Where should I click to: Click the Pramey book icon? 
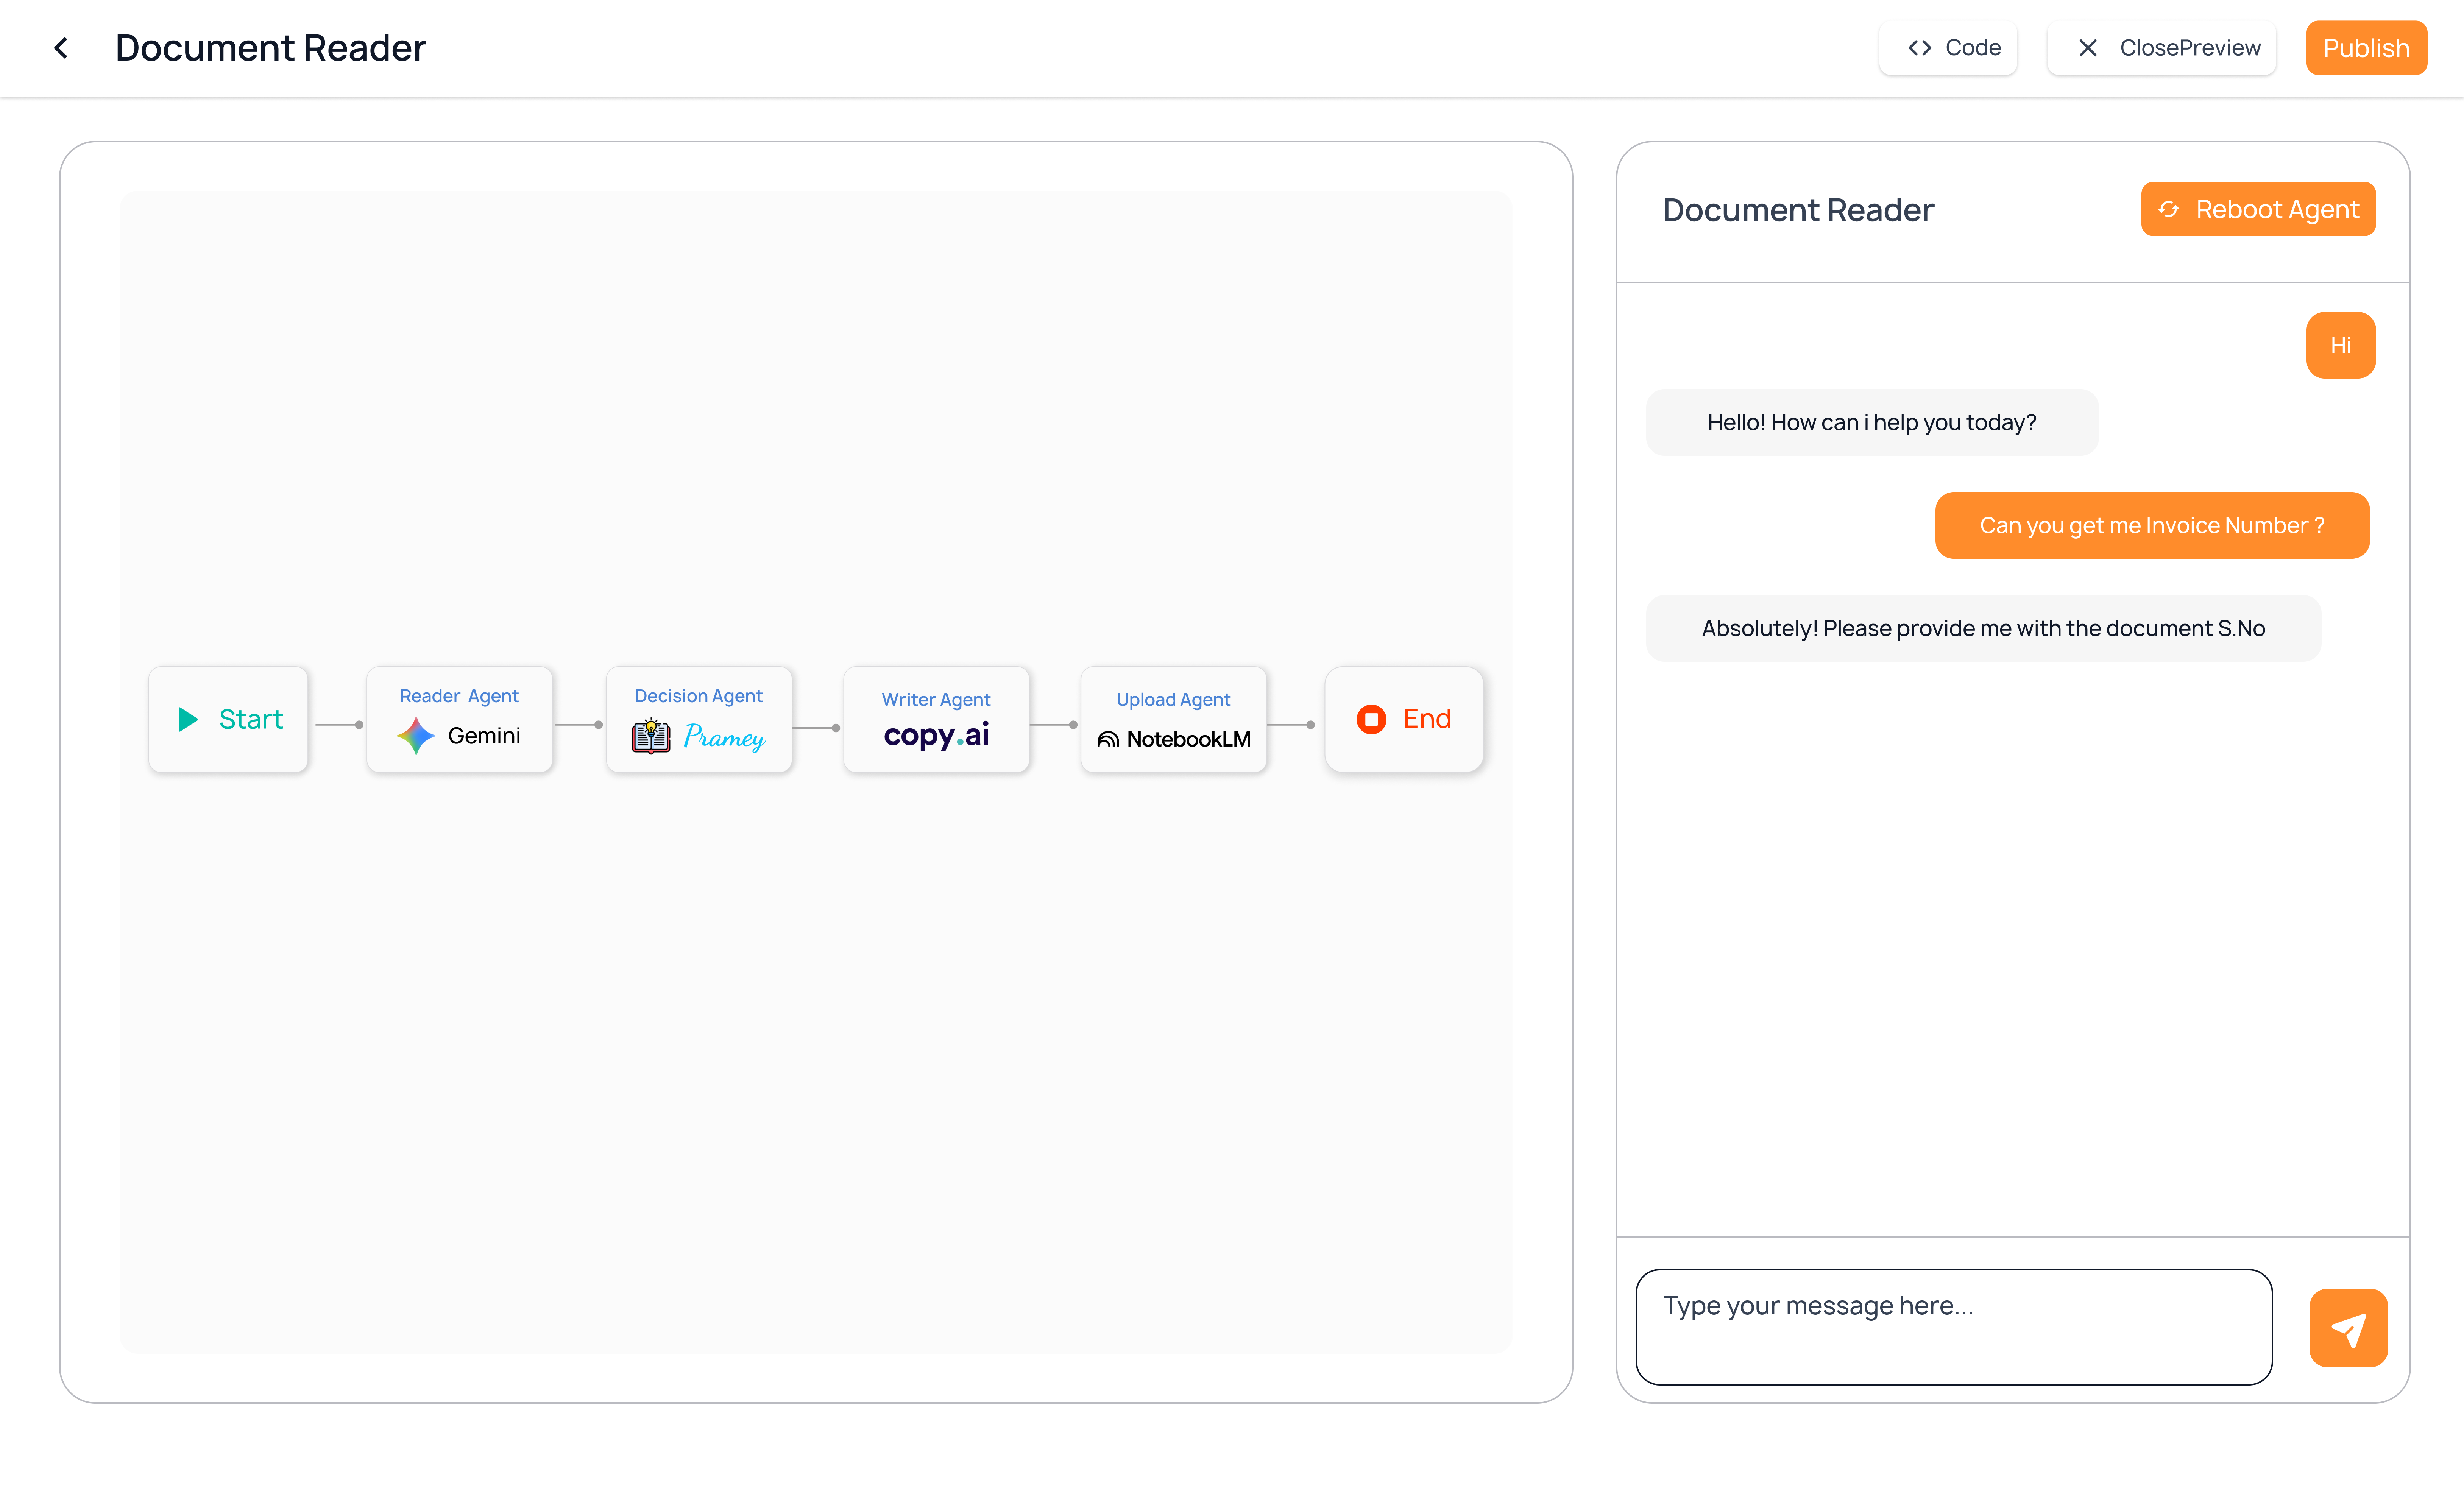point(651,736)
